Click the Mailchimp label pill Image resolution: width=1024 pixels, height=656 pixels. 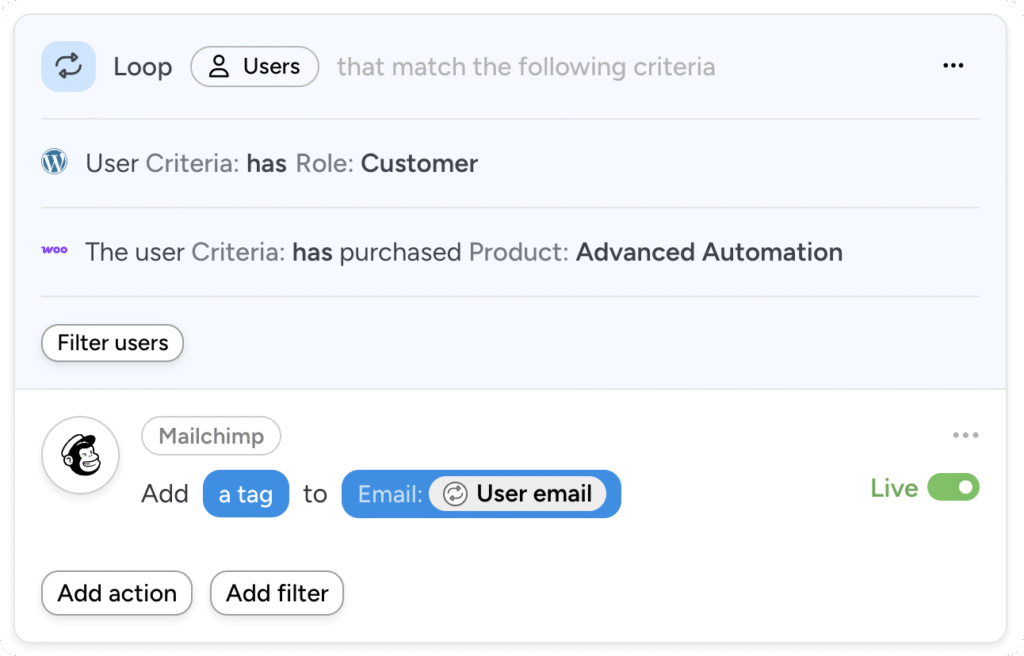(x=211, y=436)
